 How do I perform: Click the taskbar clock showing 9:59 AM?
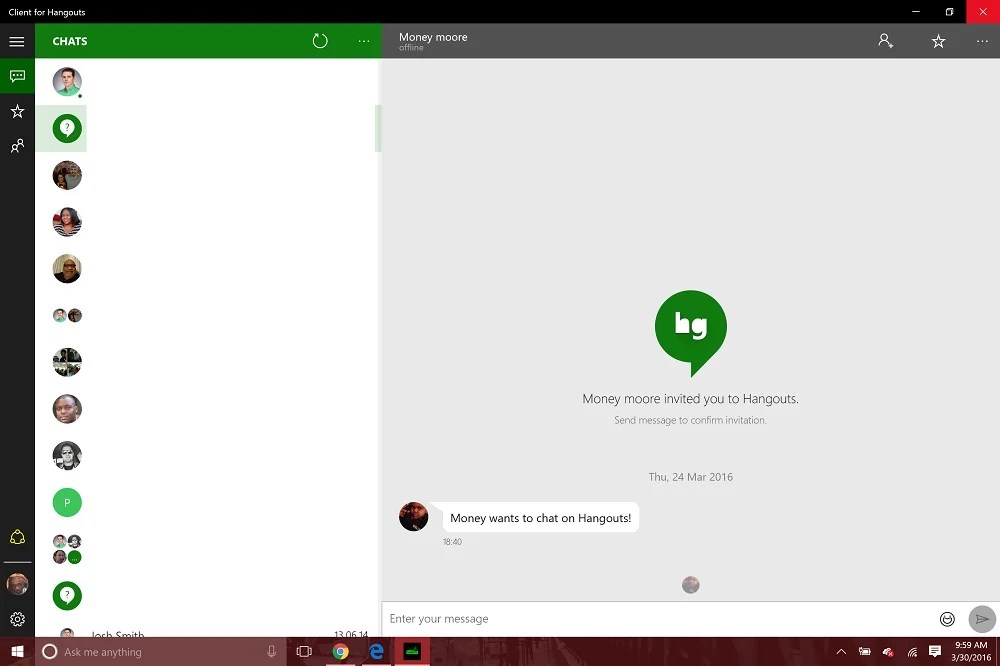pos(971,651)
